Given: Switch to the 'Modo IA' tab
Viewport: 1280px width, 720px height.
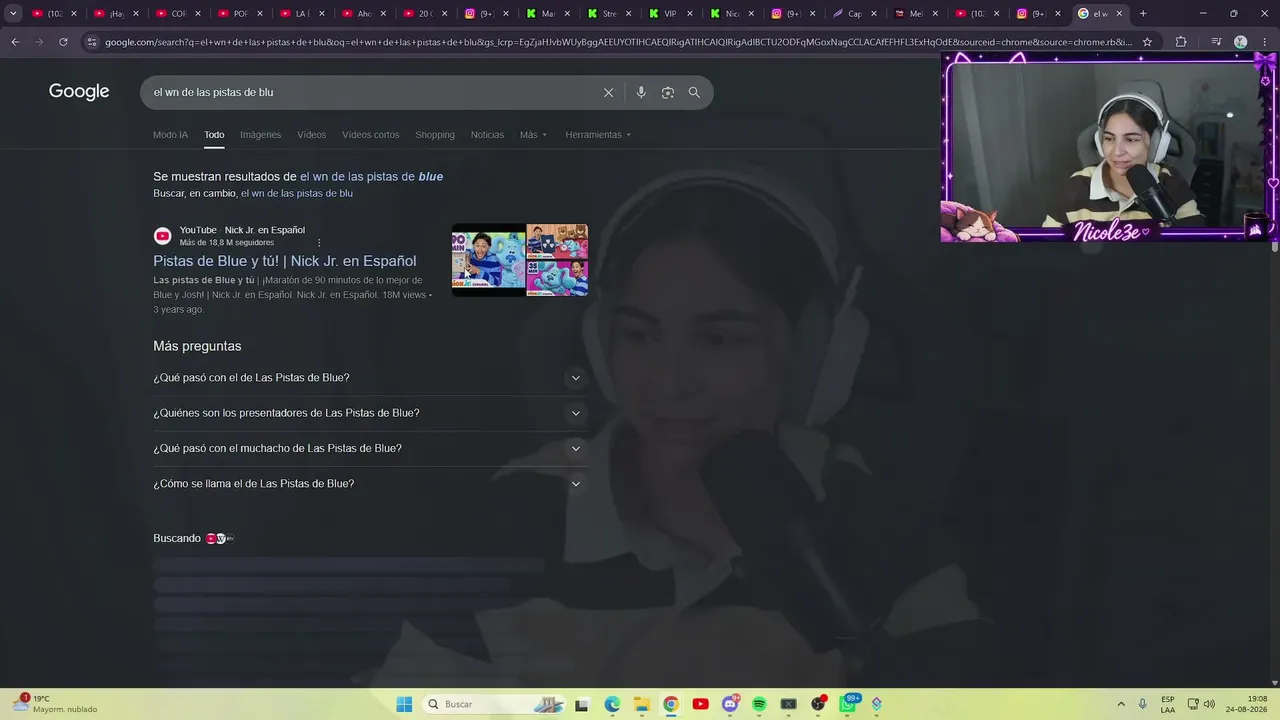Looking at the screenshot, I should point(170,135).
